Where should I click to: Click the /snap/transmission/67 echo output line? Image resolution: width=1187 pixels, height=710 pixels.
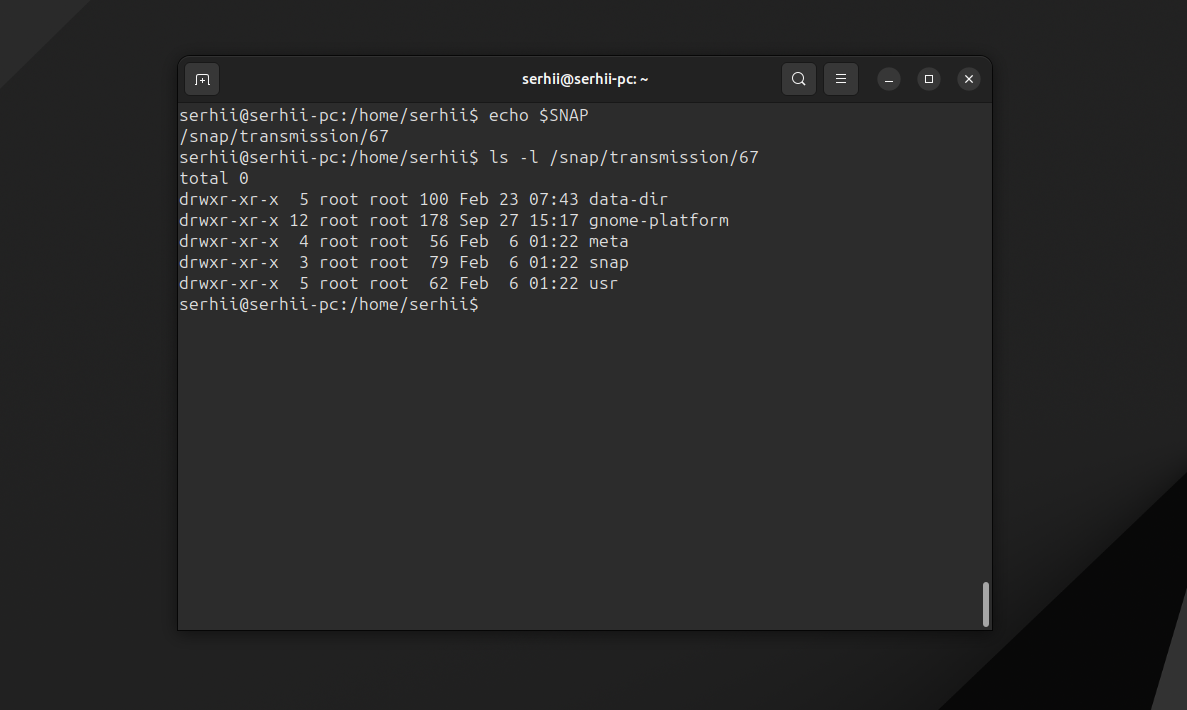pyautogui.click(x=284, y=137)
